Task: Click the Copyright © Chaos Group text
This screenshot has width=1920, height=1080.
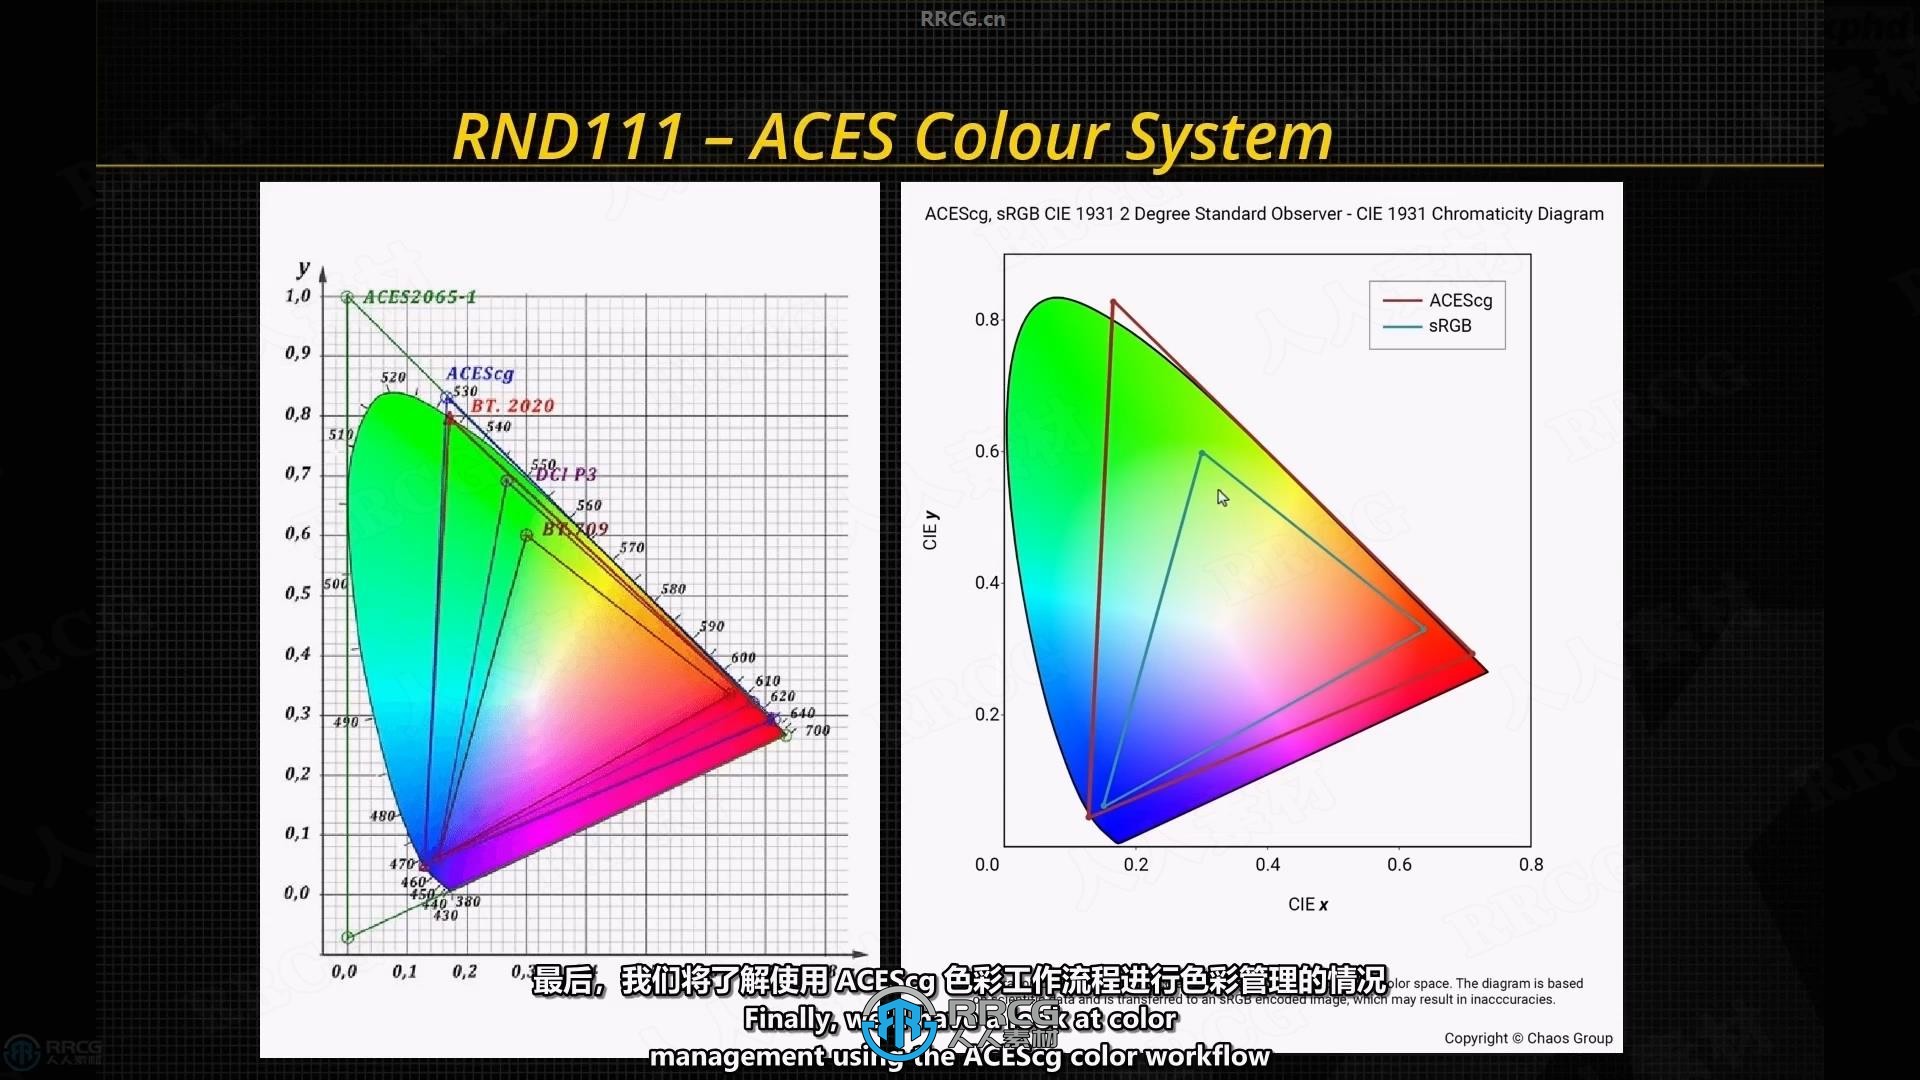Action: (x=1528, y=1038)
